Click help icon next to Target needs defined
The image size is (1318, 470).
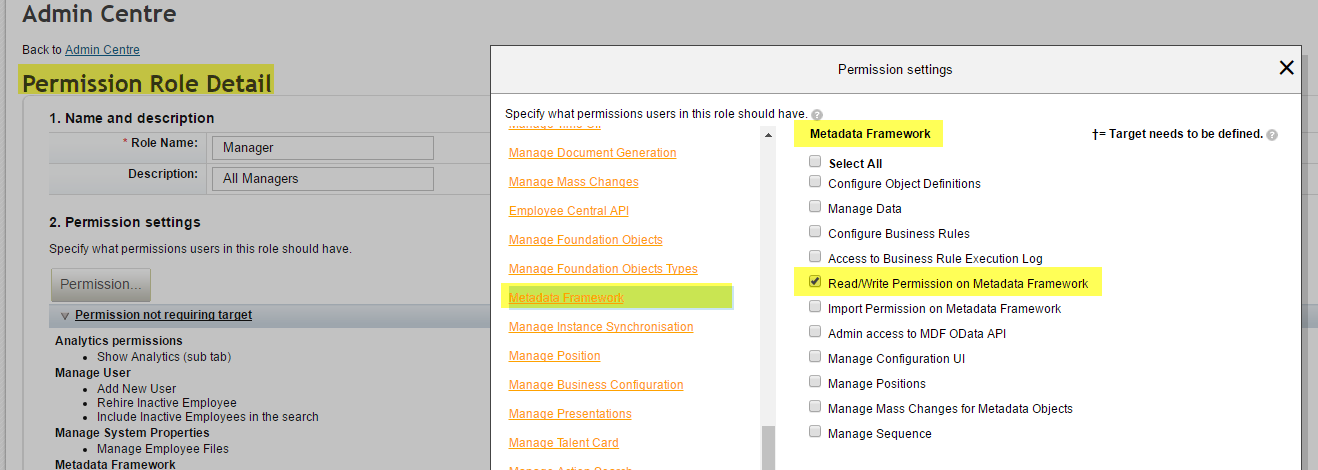coord(1272,134)
